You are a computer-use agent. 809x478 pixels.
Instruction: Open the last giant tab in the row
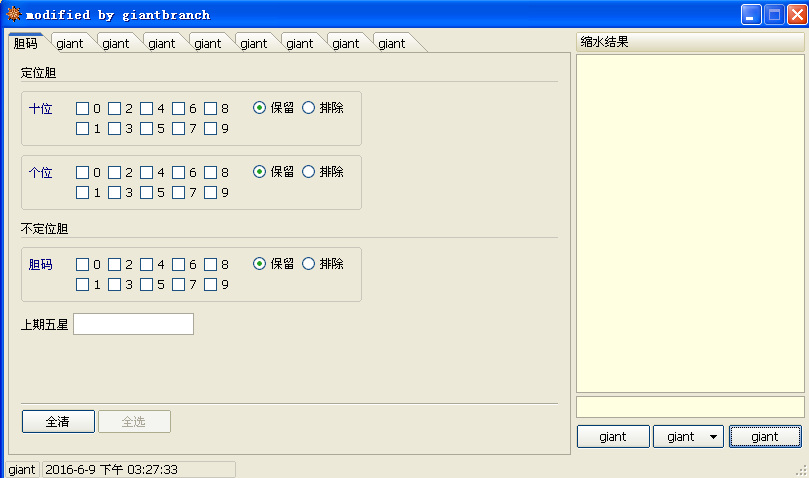coord(392,43)
